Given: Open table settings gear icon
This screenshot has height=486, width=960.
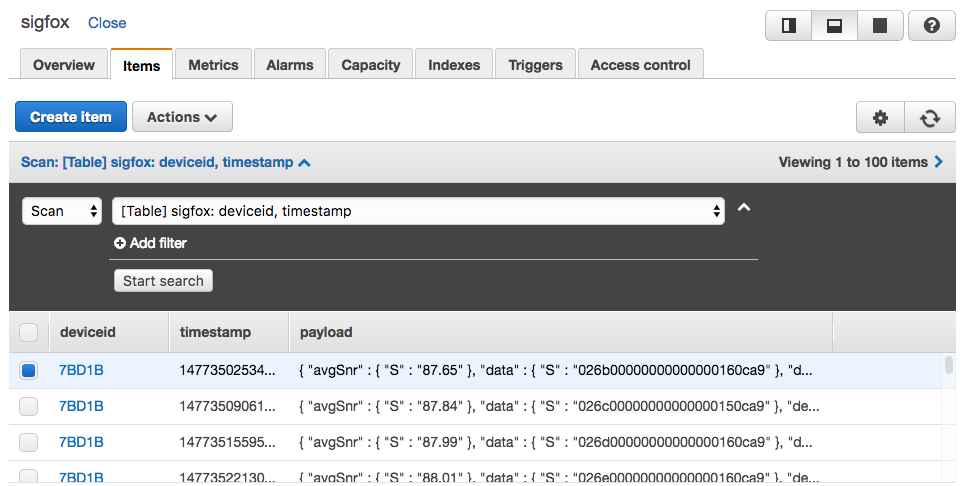Looking at the screenshot, I should [x=880, y=118].
